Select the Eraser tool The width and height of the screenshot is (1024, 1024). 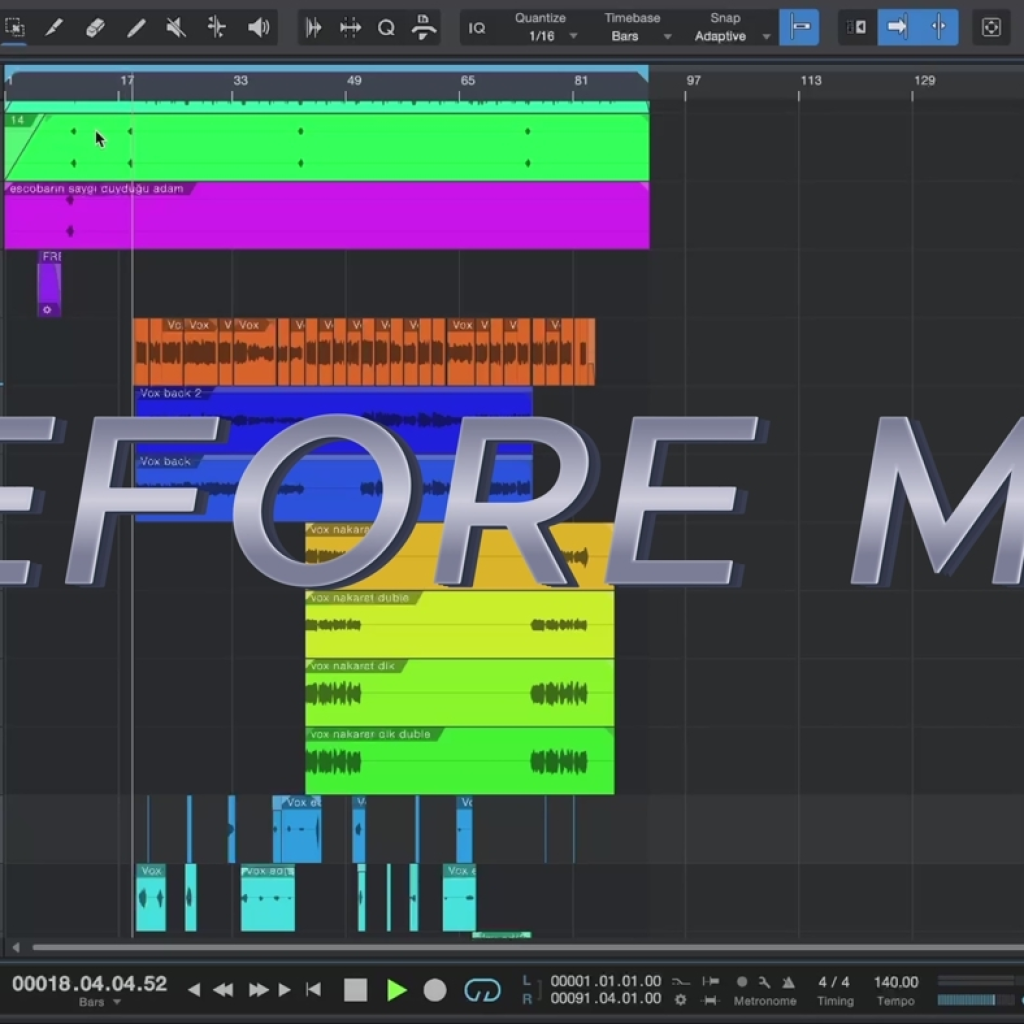95,27
